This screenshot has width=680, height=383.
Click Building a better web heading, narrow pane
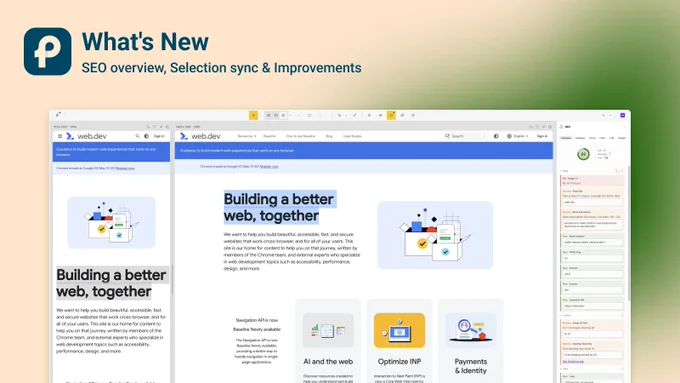pos(111,283)
